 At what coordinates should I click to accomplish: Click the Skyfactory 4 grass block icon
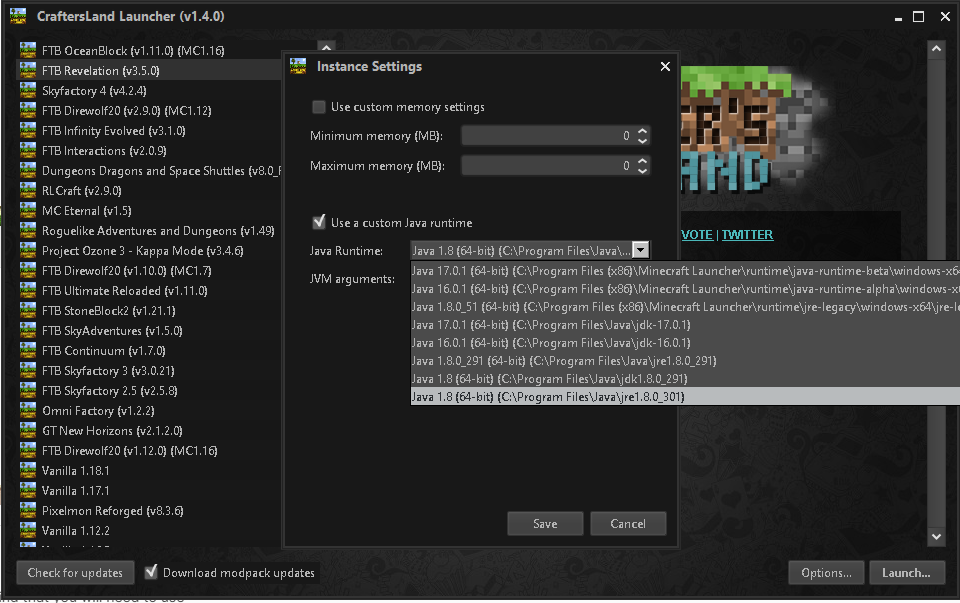click(28, 90)
